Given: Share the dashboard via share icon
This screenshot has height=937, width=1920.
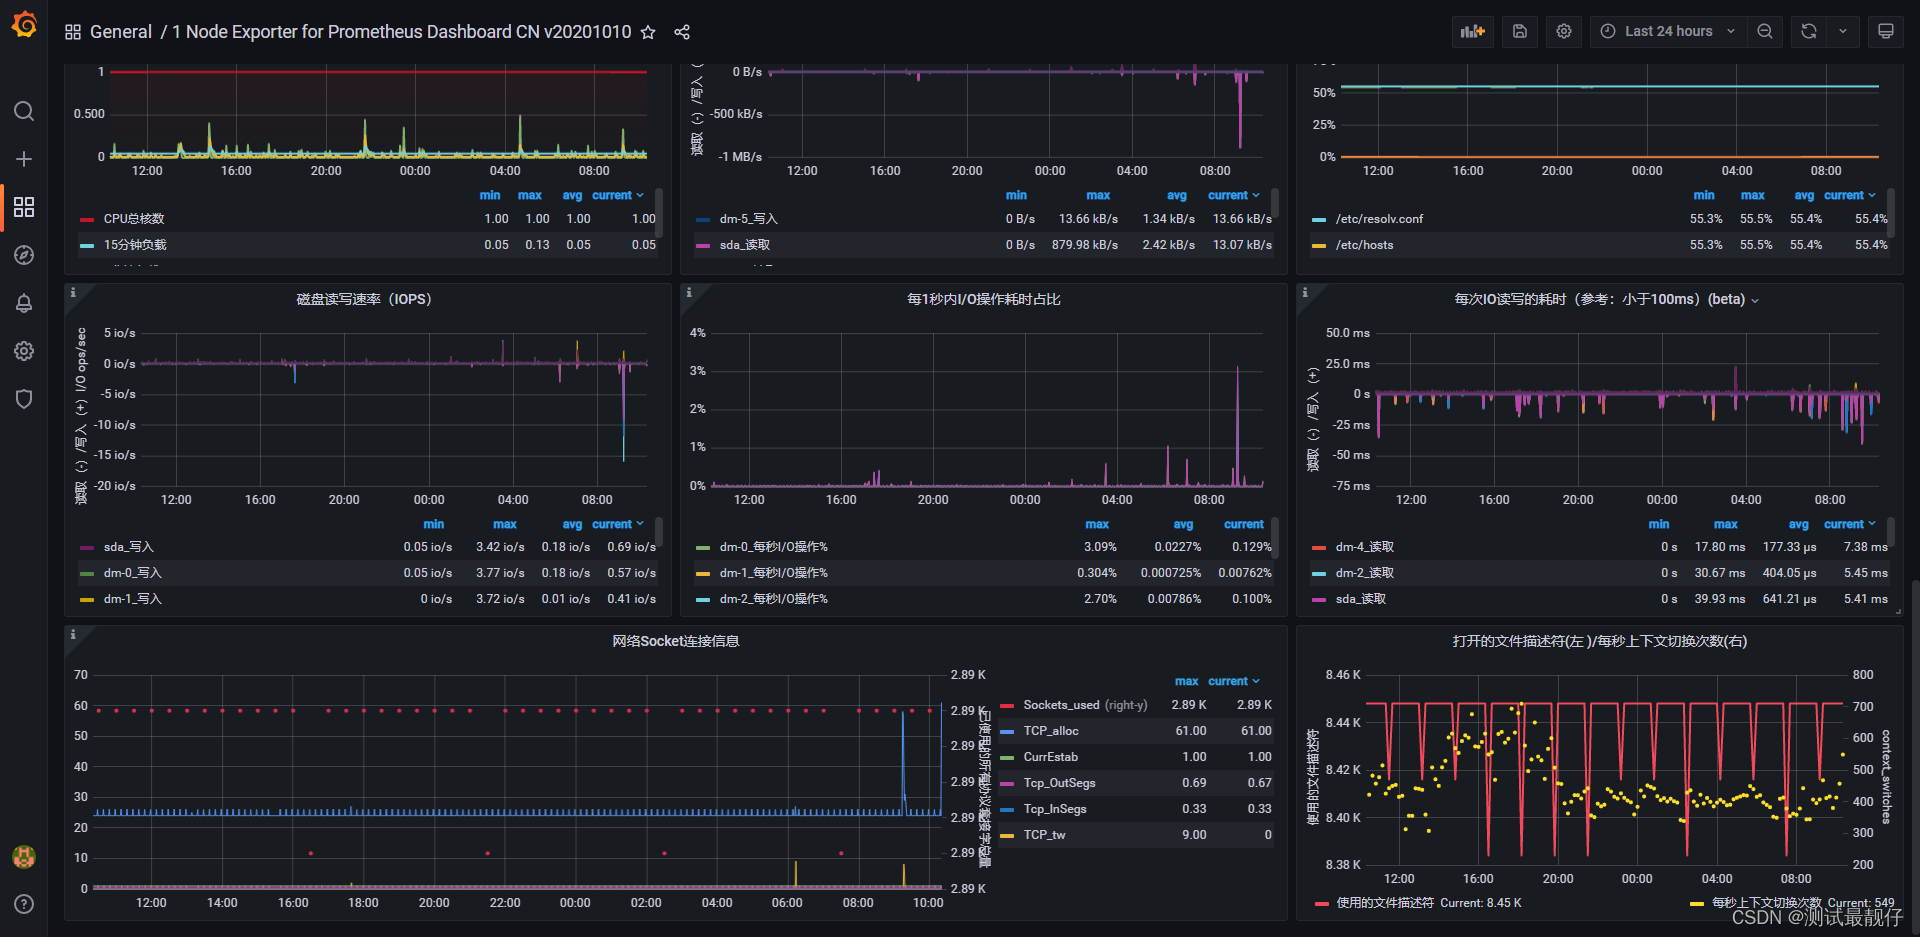Looking at the screenshot, I should pyautogui.click(x=682, y=32).
